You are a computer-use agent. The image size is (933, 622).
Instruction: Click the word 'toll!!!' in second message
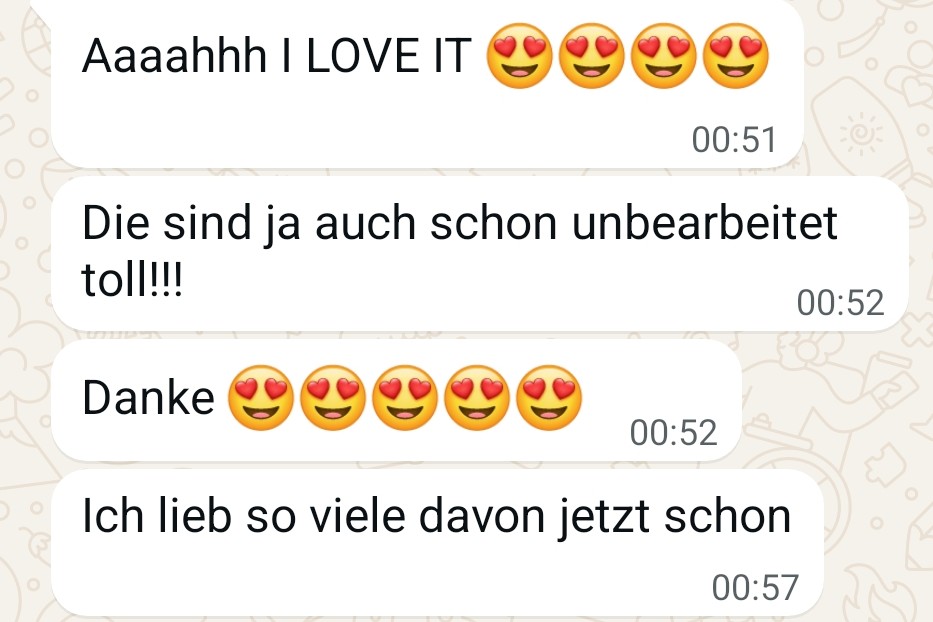click(132, 280)
